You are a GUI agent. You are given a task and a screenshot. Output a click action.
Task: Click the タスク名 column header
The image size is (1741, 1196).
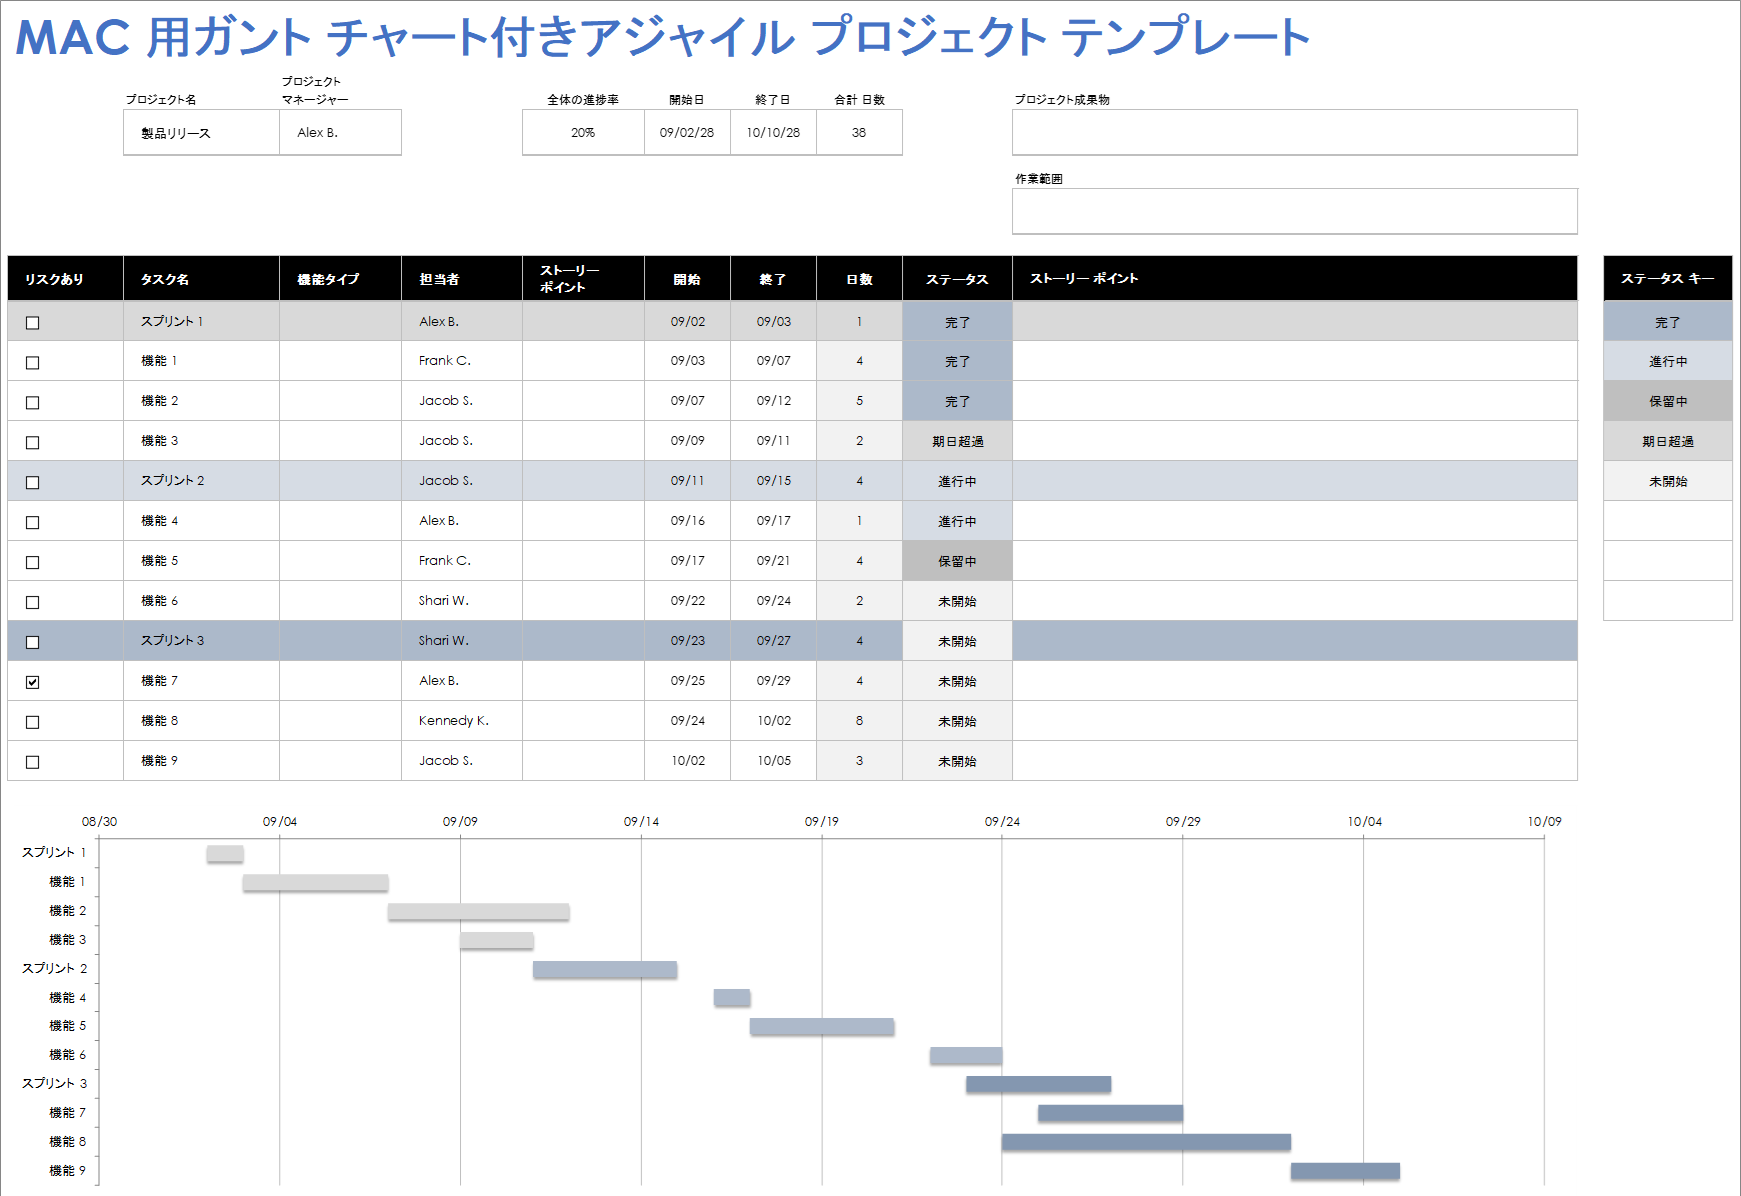point(201,278)
